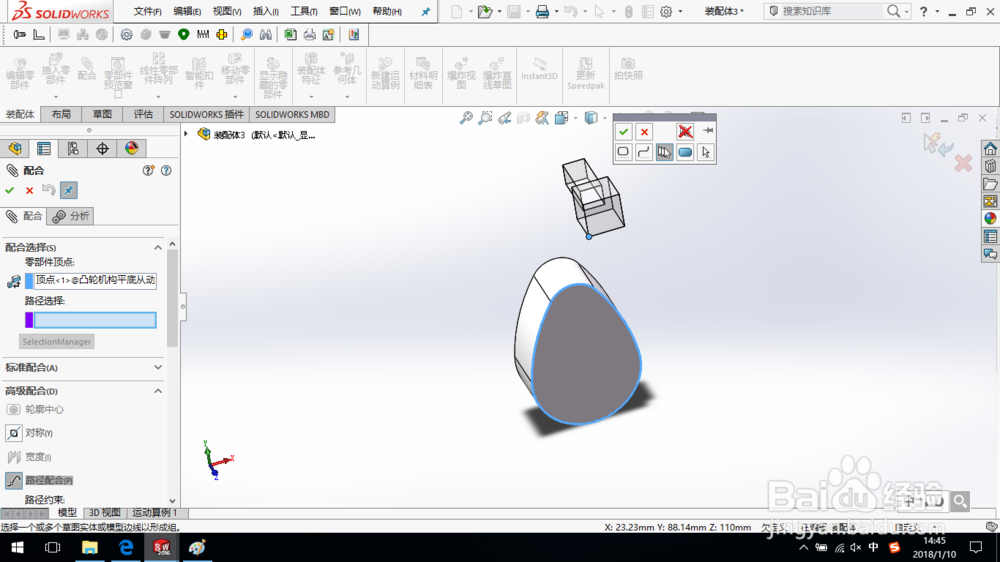1000x562 pixels.
Task: Cancel selection with SelectionManager red X
Action: pyautogui.click(x=644, y=131)
